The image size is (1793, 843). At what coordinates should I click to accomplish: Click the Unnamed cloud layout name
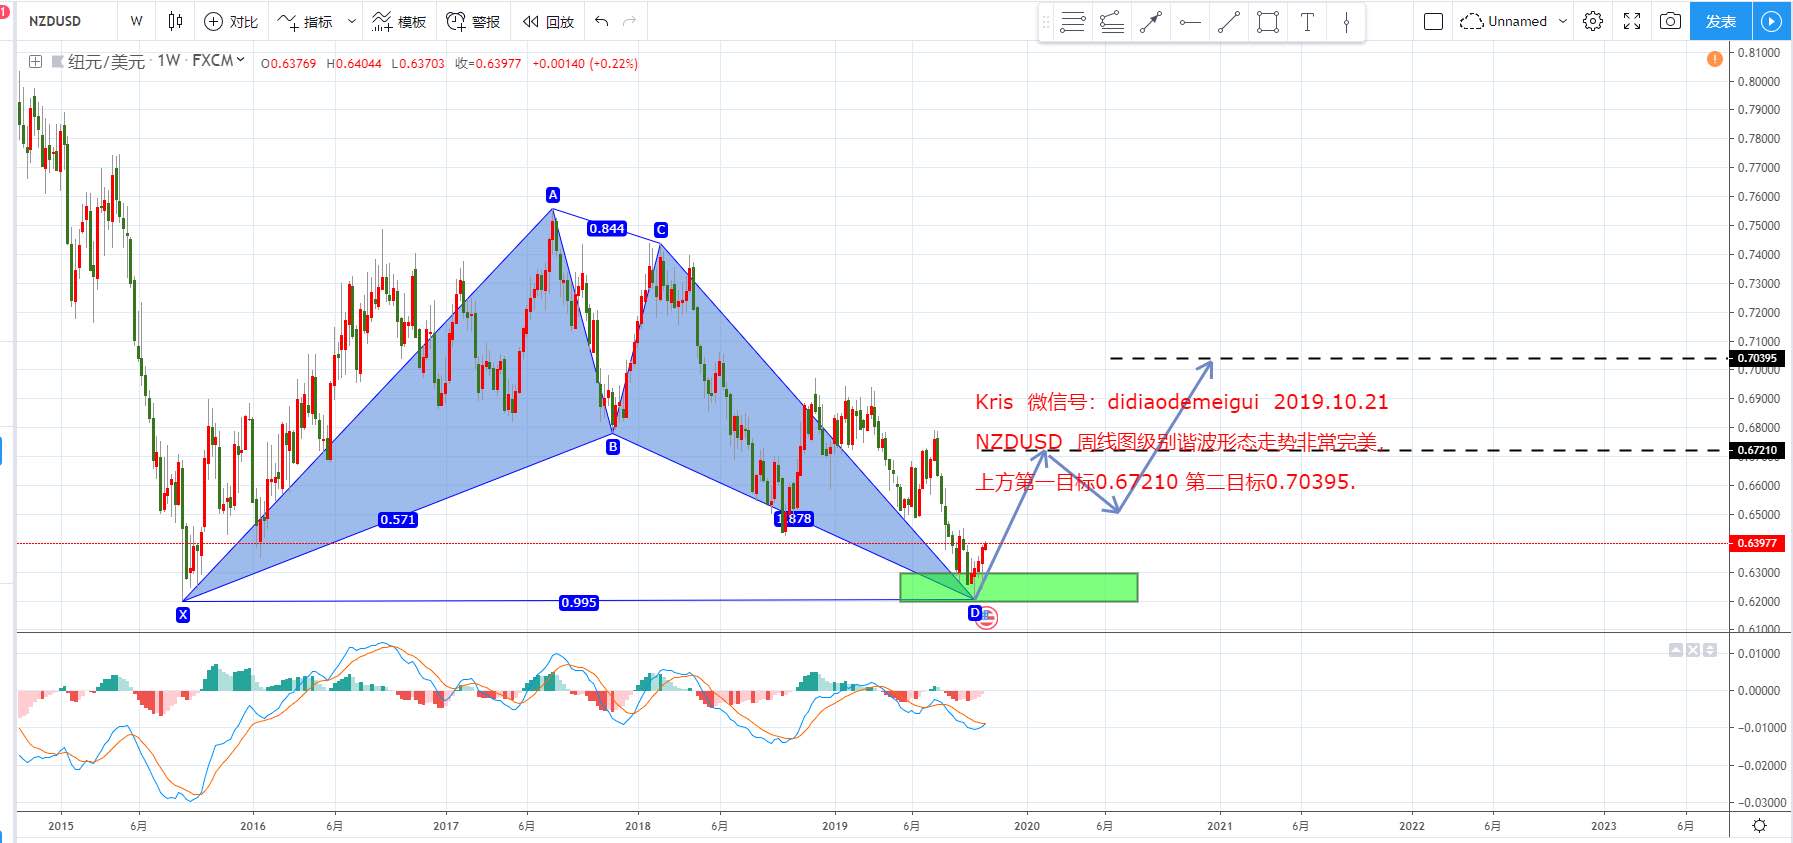tap(1504, 21)
